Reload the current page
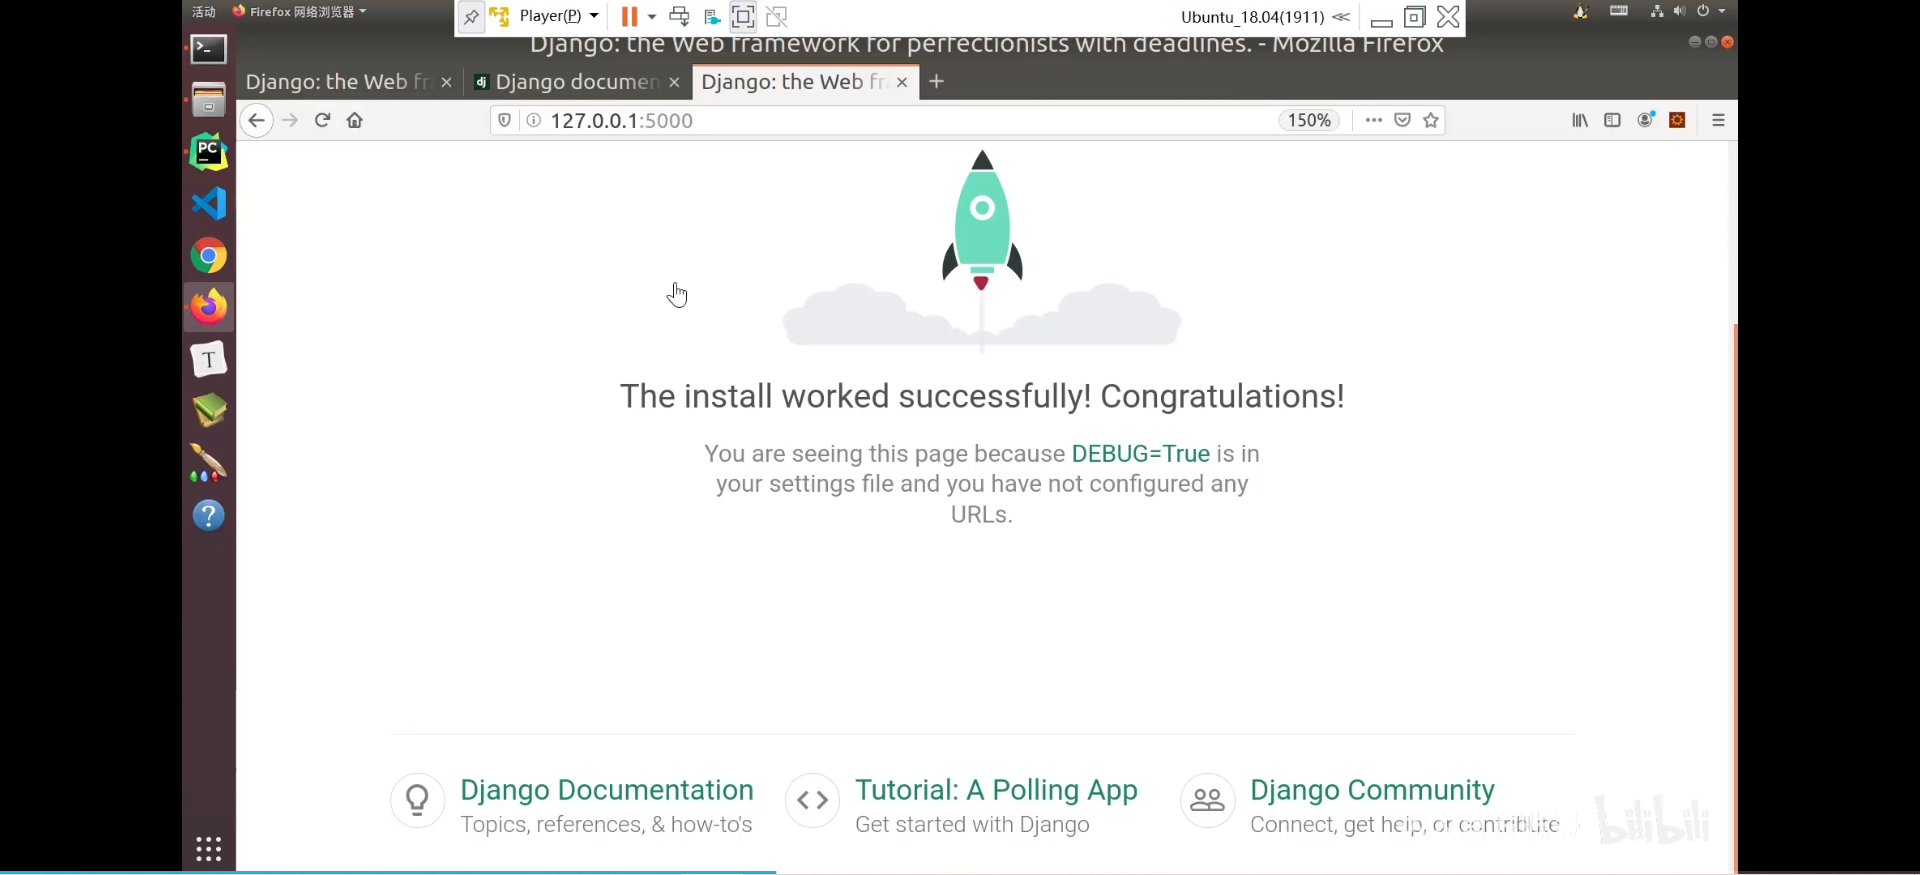The height and width of the screenshot is (875, 1920). click(x=322, y=120)
